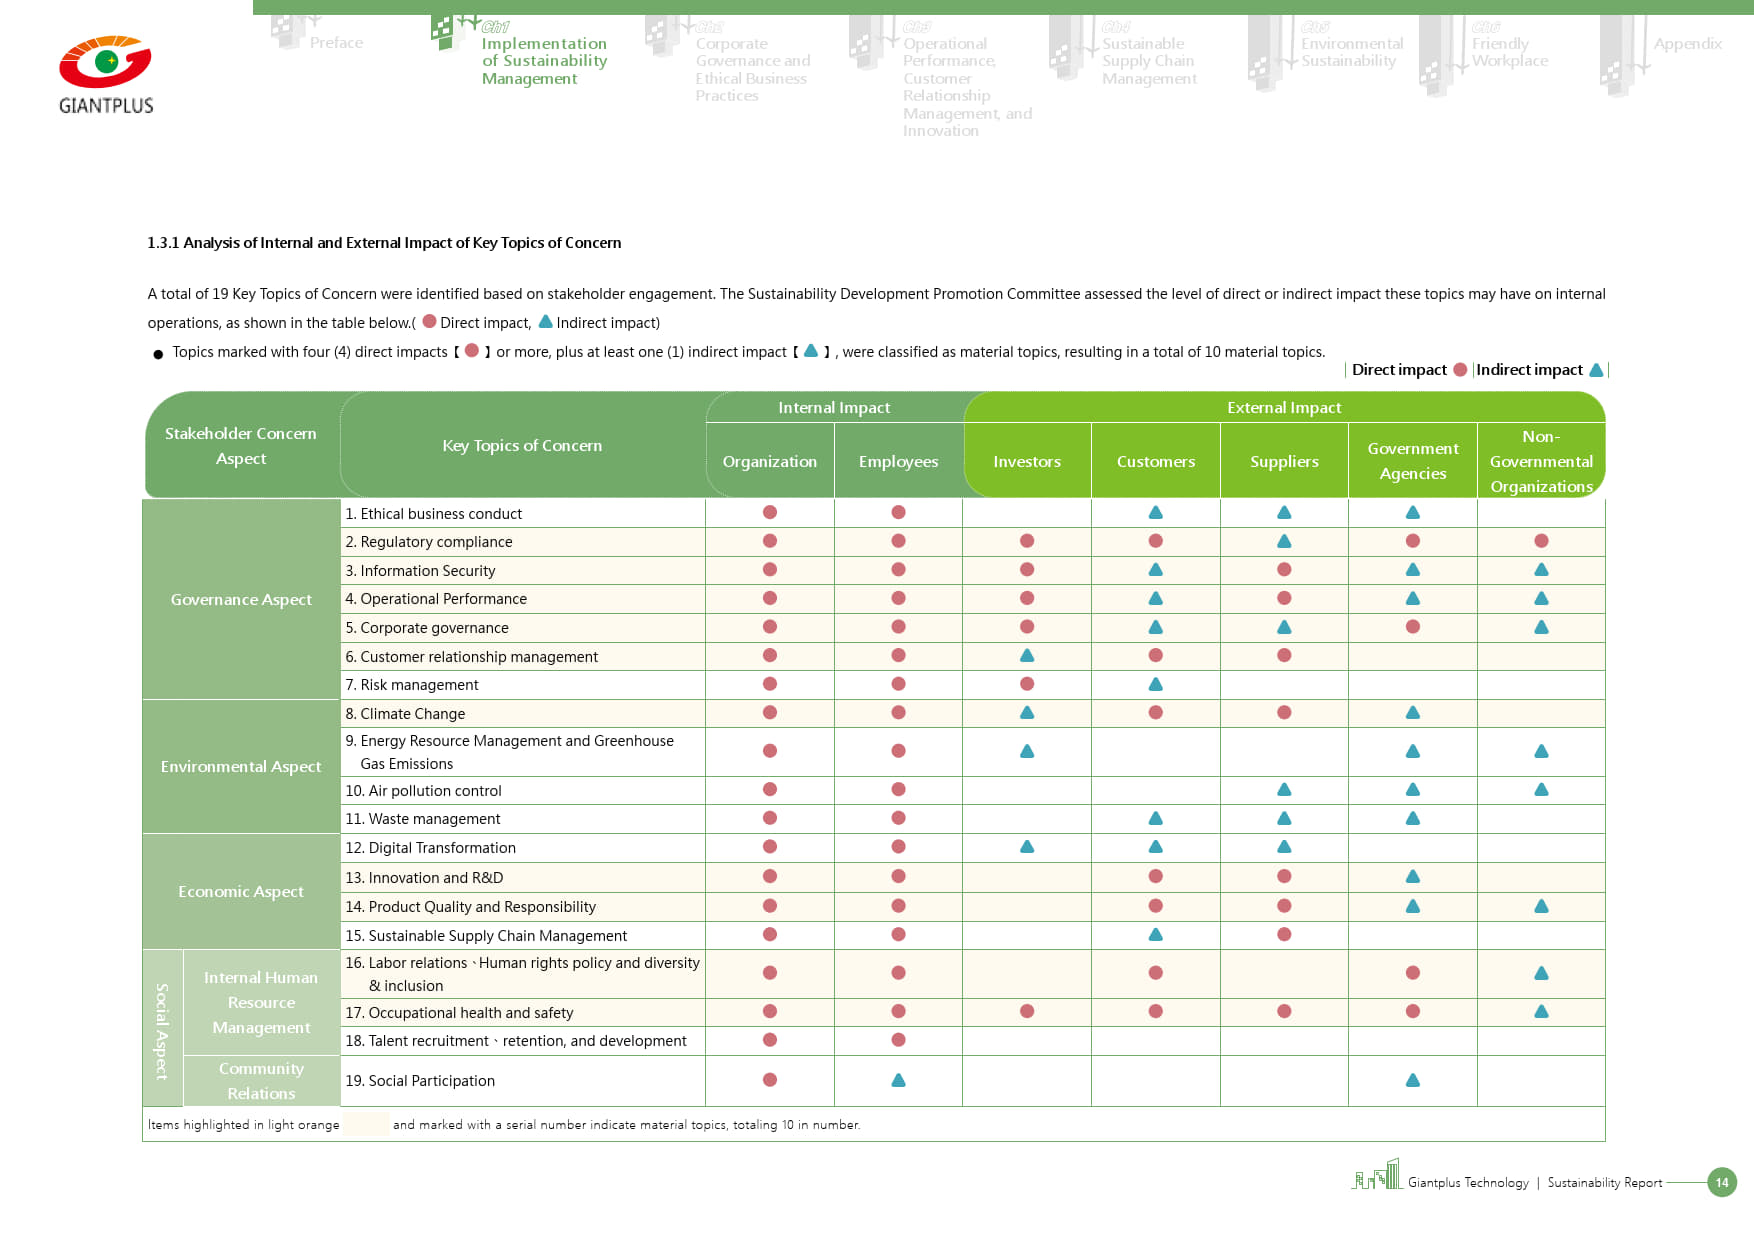Open the Preface chapter tab
This screenshot has height=1240, width=1754.
coord(336,43)
